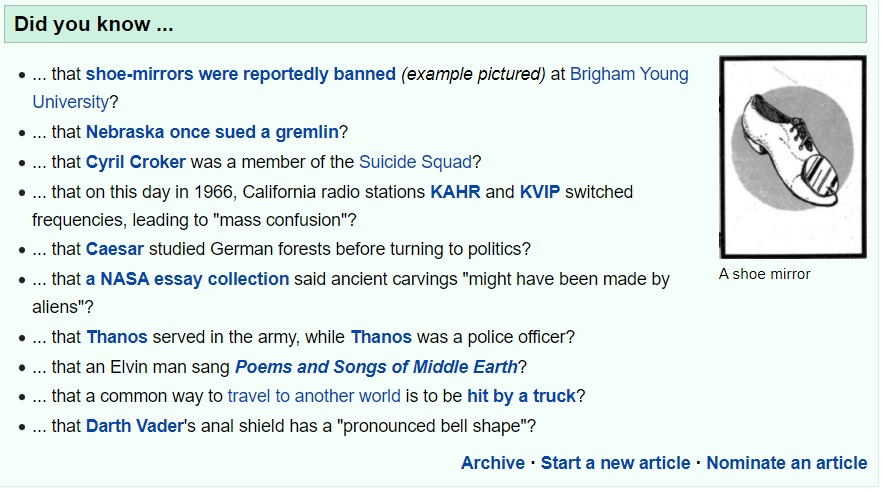This screenshot has width=883, height=492.
Task: Open the KAHR radio station link
Action: (455, 191)
